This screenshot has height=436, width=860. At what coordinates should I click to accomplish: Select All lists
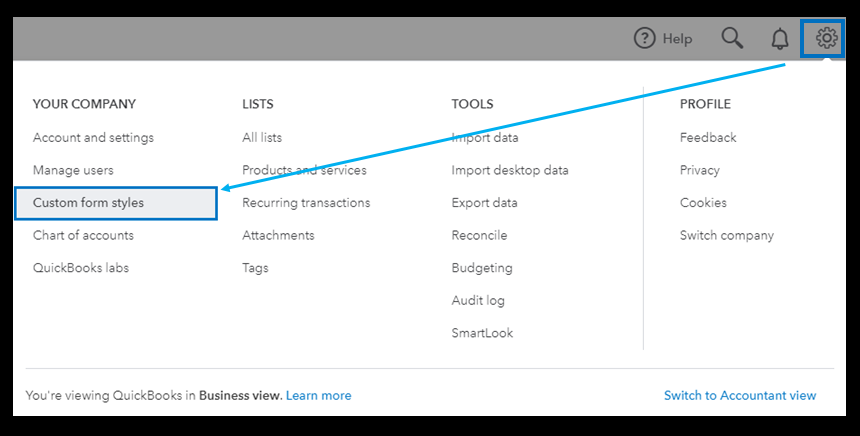(262, 138)
